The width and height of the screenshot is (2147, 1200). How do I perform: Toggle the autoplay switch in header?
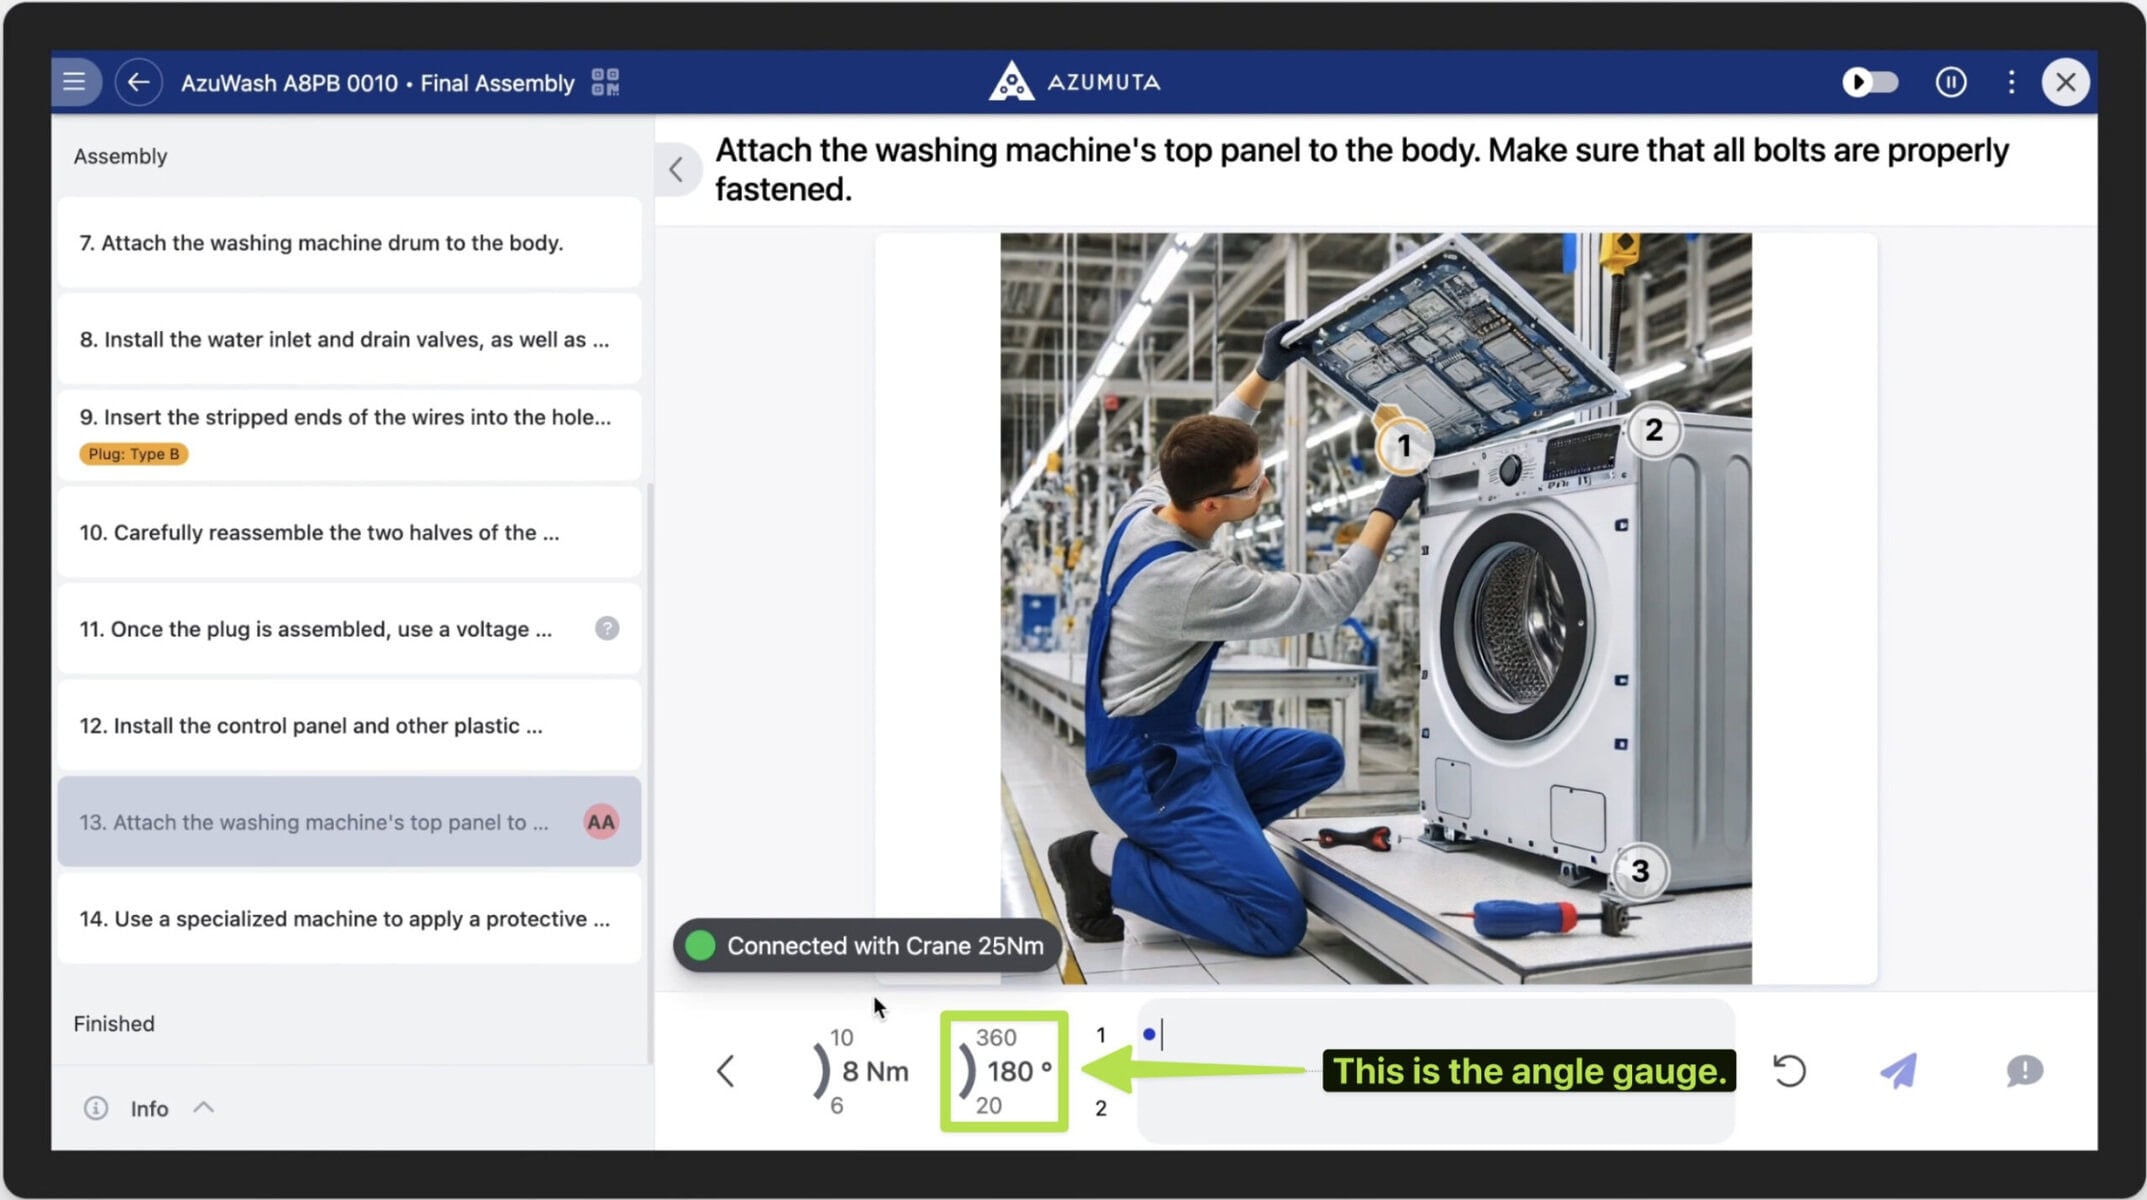coord(1870,82)
